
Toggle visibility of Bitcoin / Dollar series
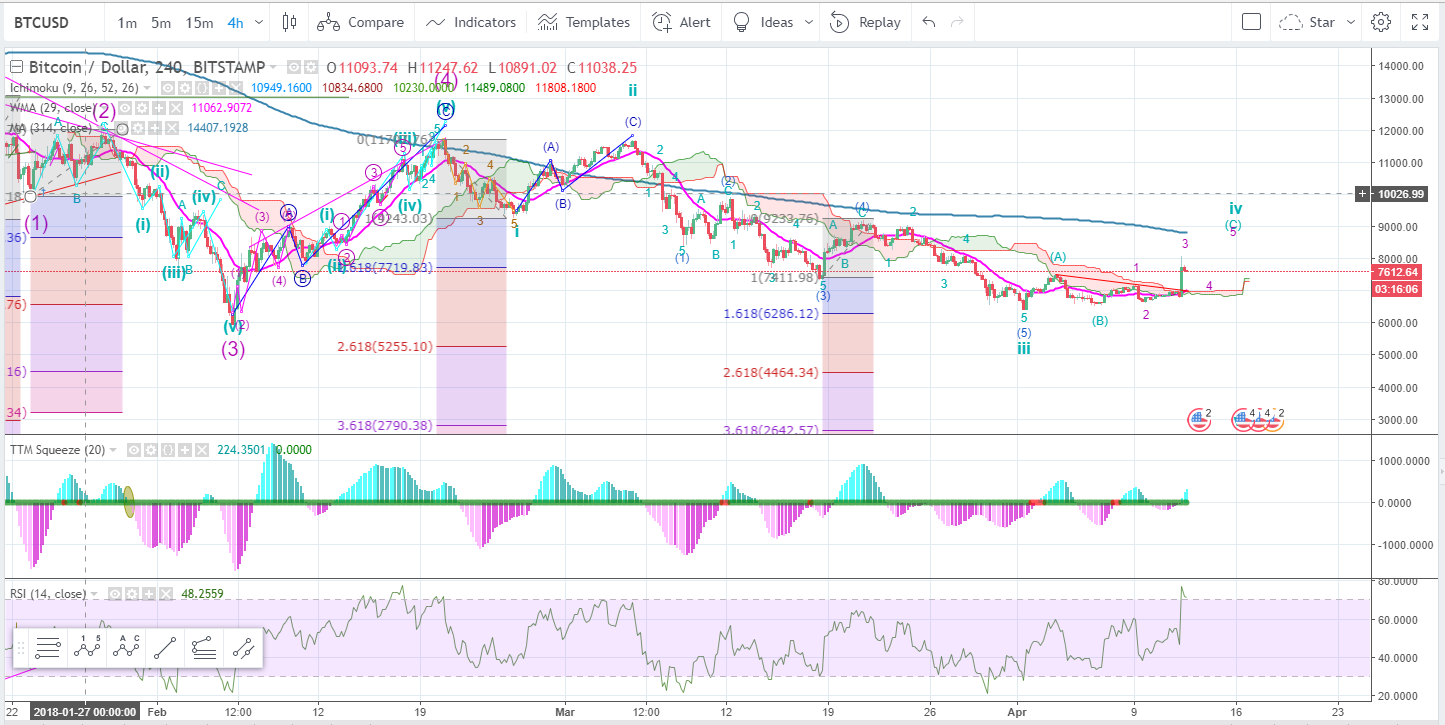(294, 67)
